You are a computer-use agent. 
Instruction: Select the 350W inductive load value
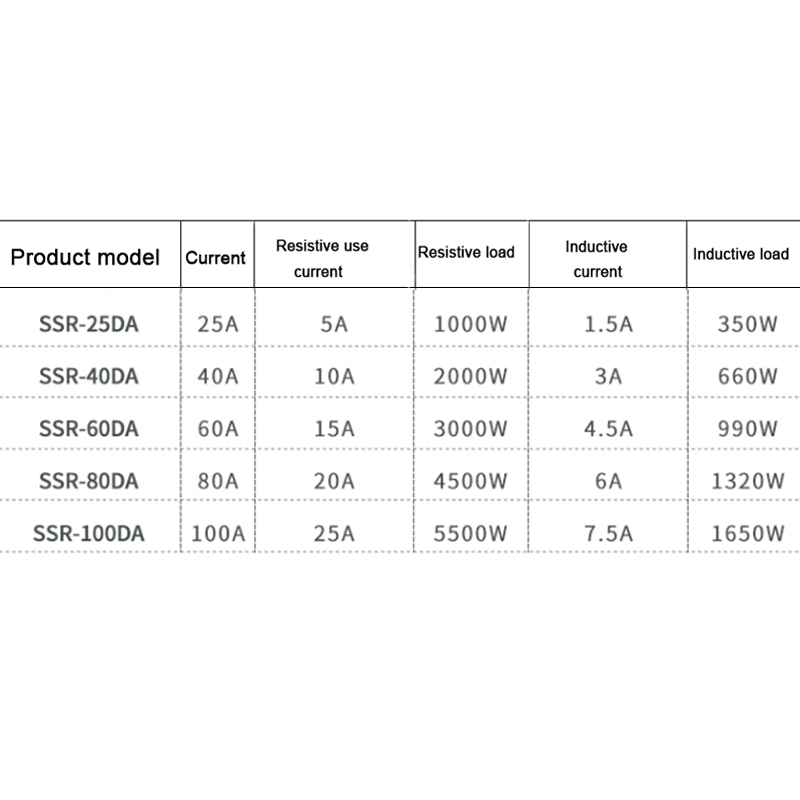click(x=747, y=324)
